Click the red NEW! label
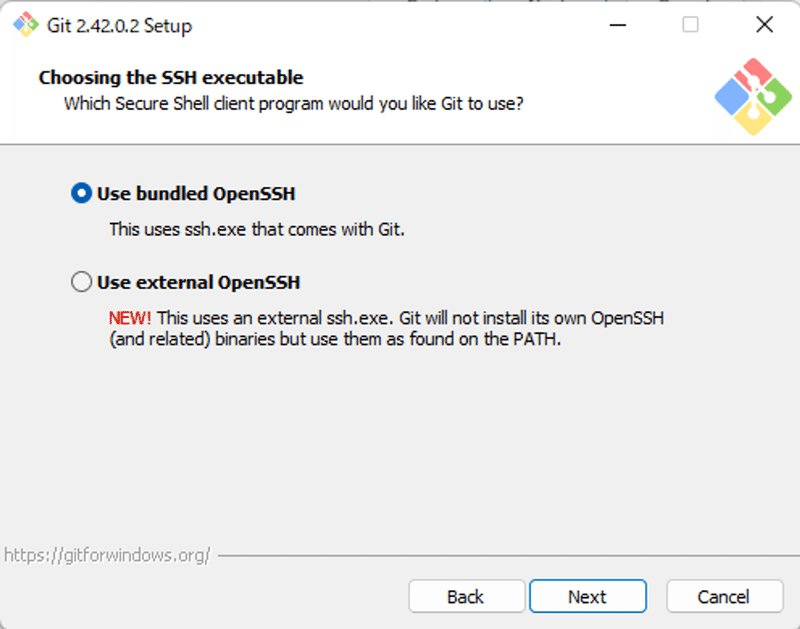800x629 pixels. (x=130, y=318)
